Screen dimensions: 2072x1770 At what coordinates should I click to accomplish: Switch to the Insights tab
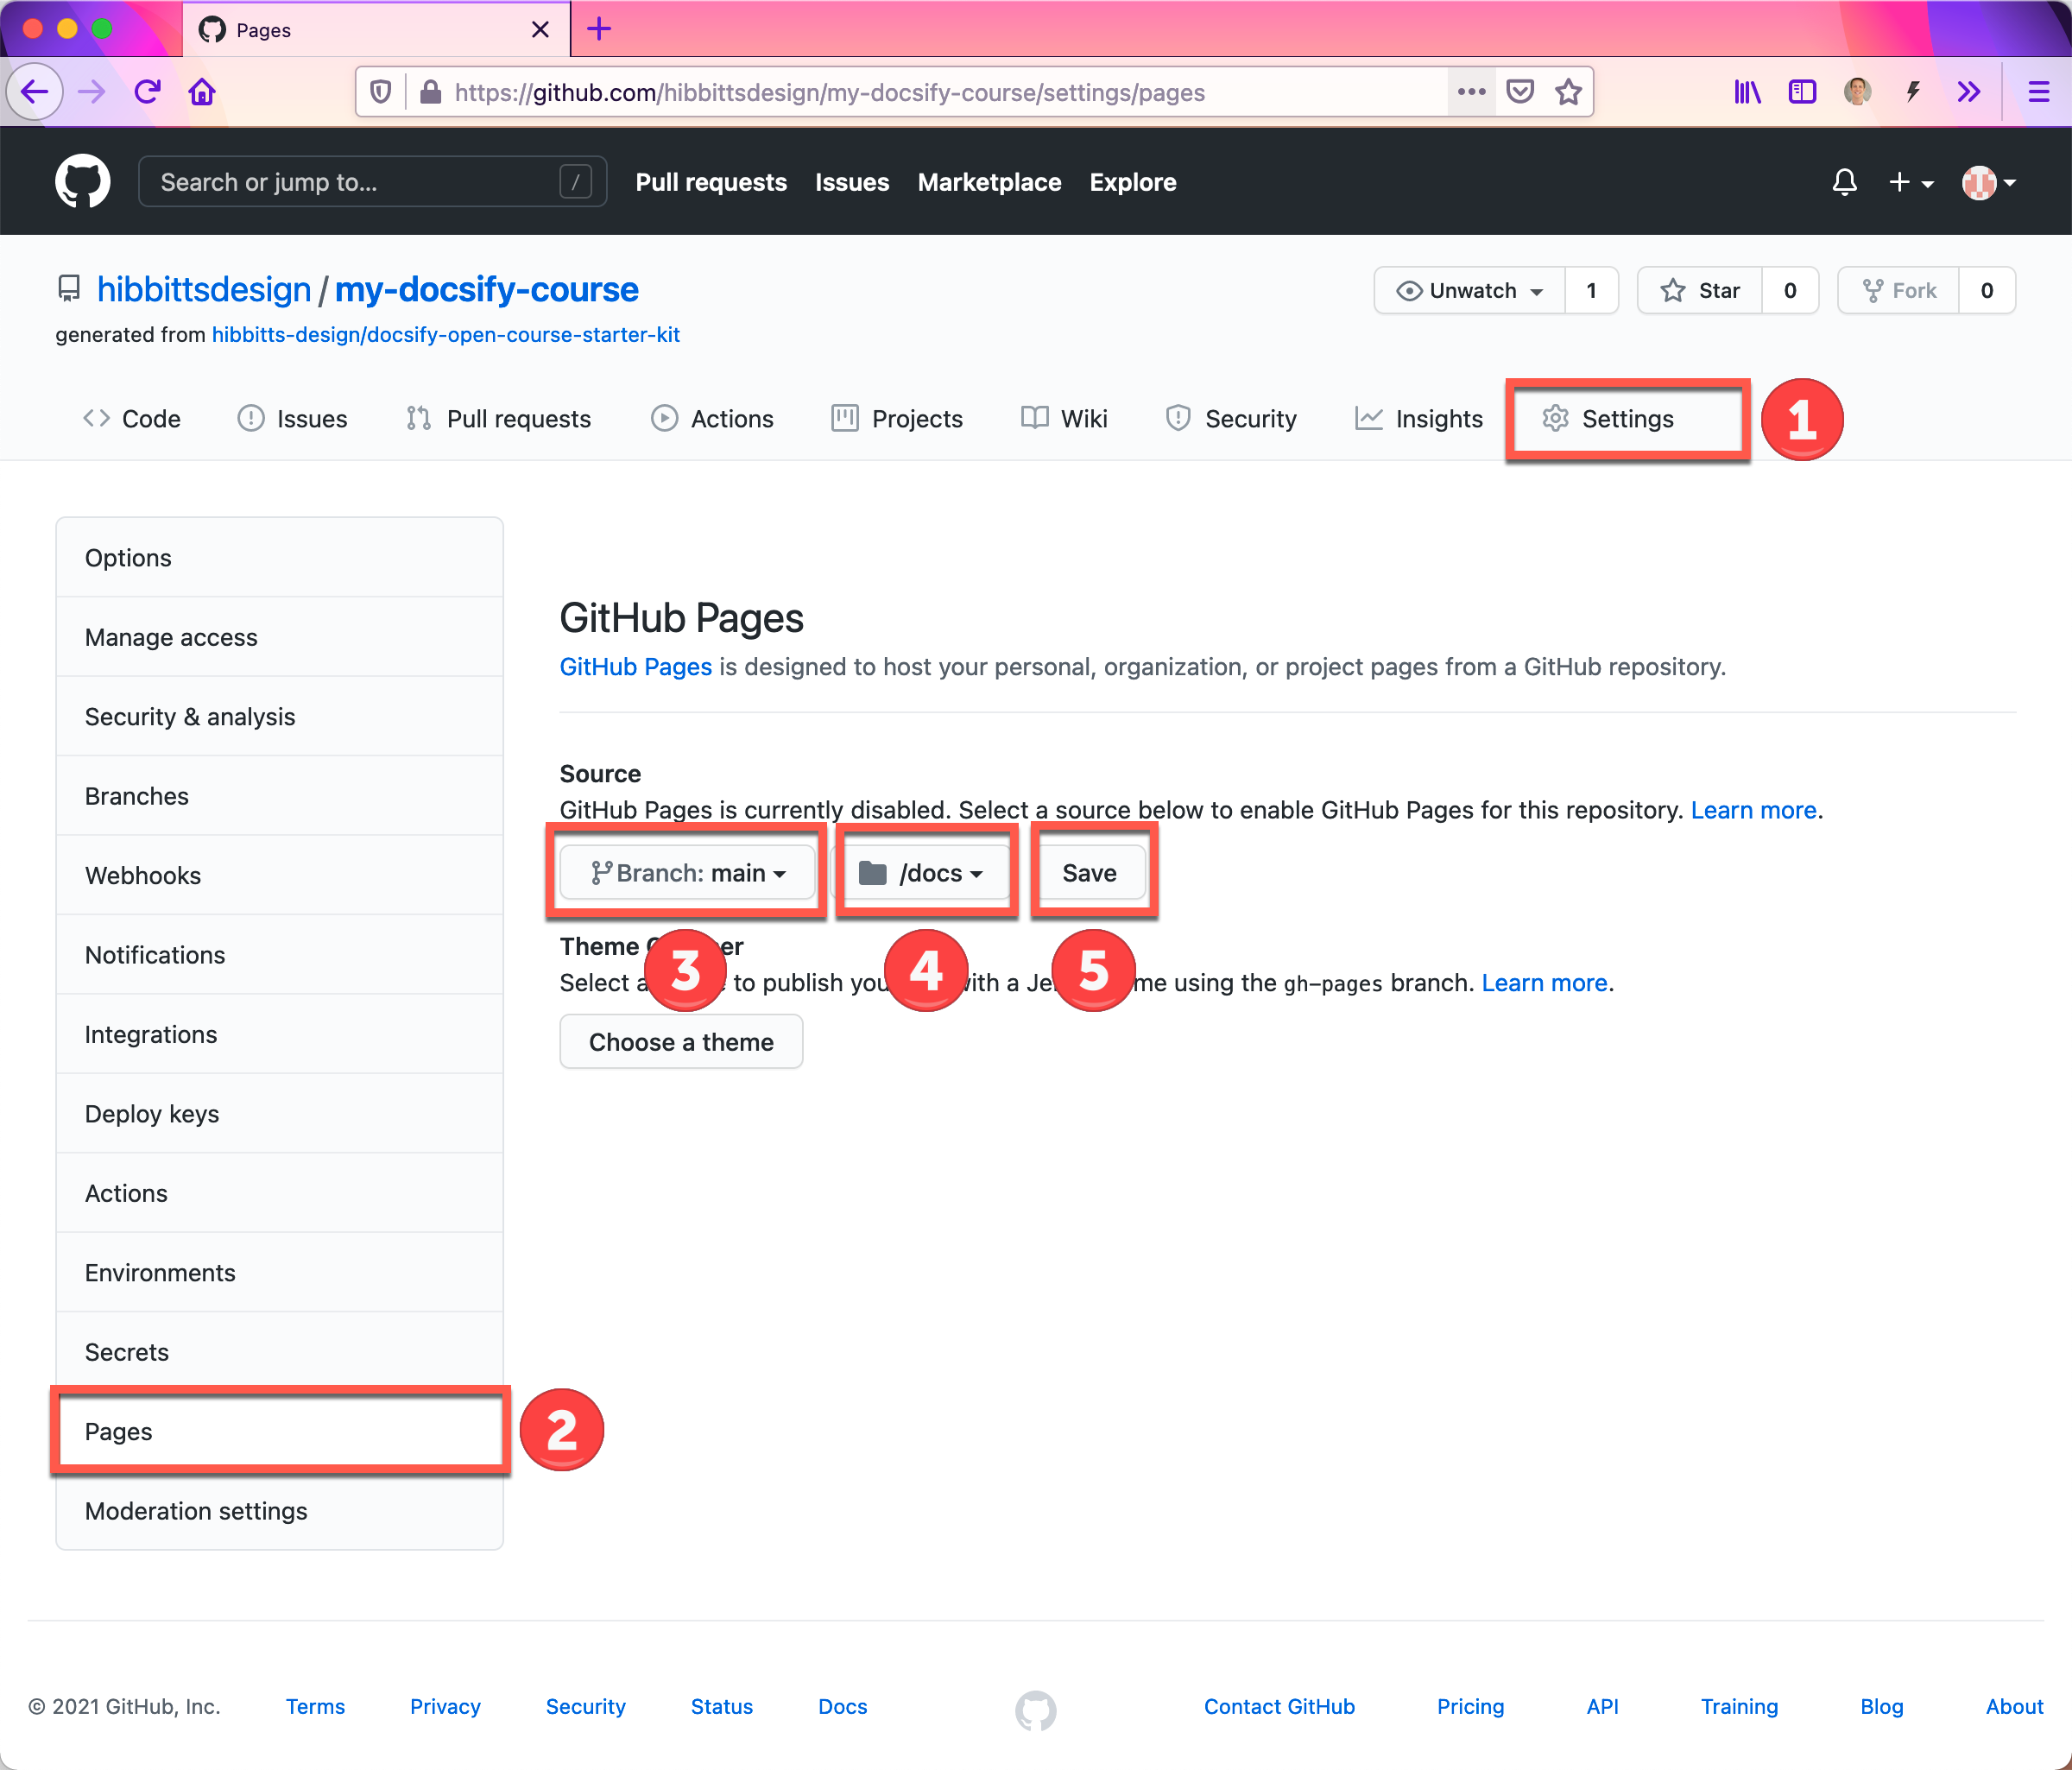coord(1419,419)
